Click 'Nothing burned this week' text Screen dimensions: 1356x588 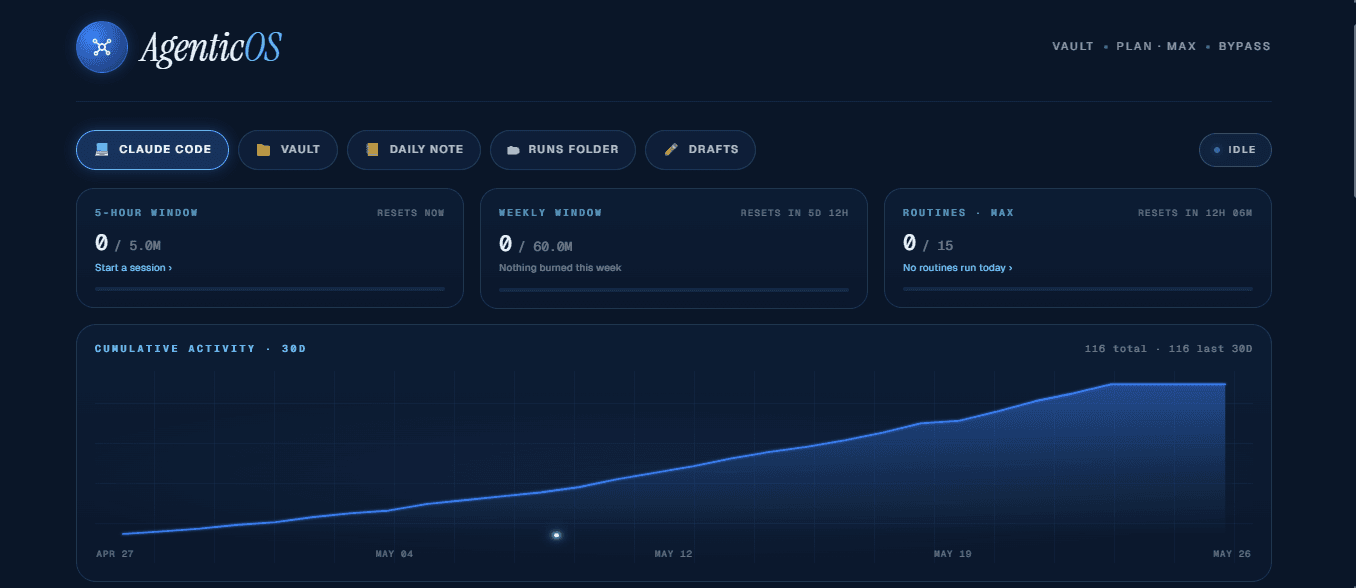560,268
